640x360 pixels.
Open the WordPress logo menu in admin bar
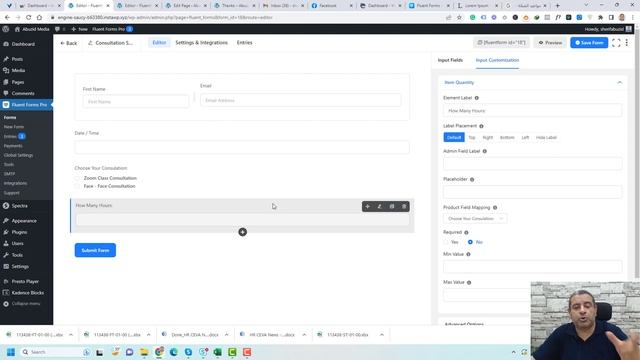coord(6,29)
